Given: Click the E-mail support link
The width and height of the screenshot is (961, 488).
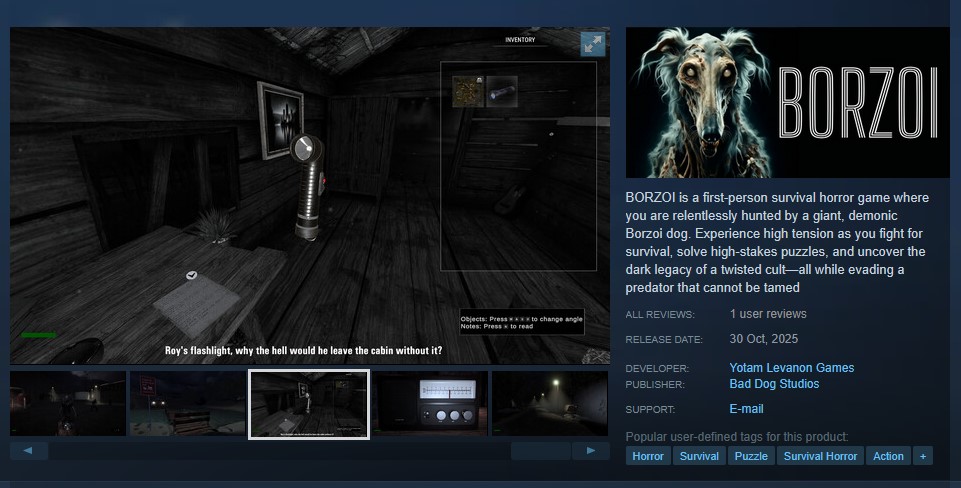Looking at the screenshot, I should [x=746, y=409].
